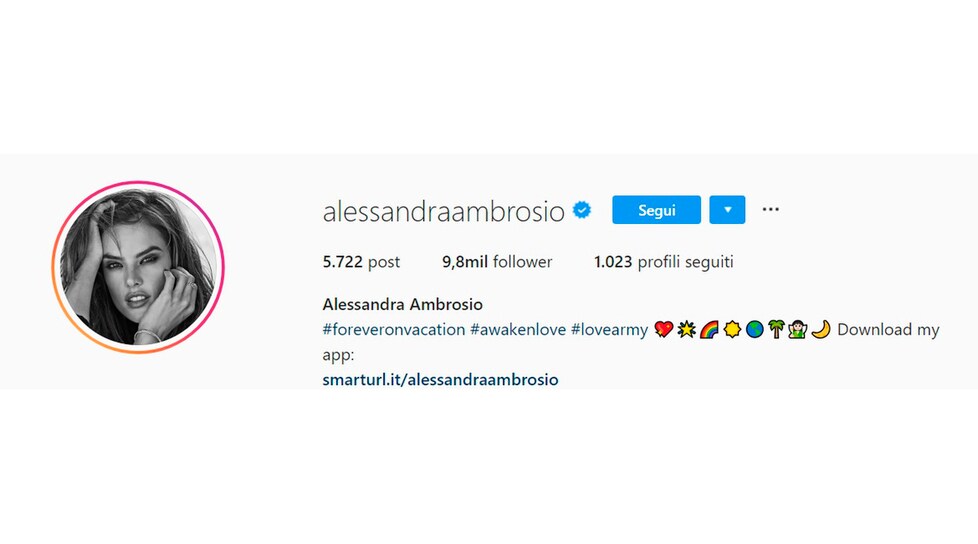This screenshot has height=544, width=978.
Task: Click the globe emoji in bio
Action: coord(755,329)
